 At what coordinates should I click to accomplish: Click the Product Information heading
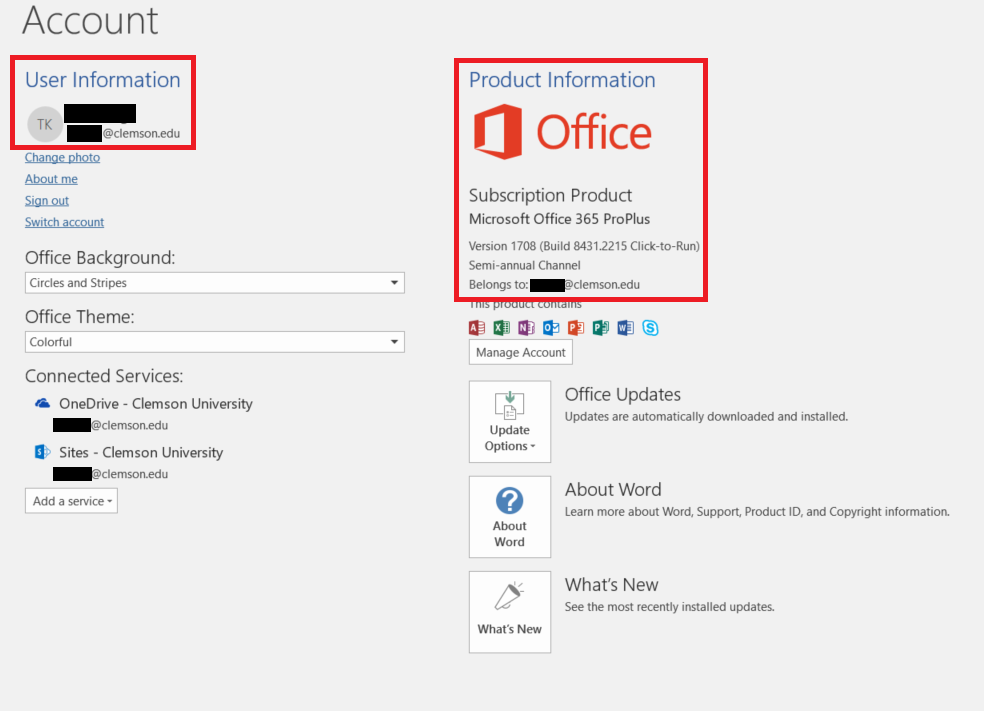click(x=562, y=80)
